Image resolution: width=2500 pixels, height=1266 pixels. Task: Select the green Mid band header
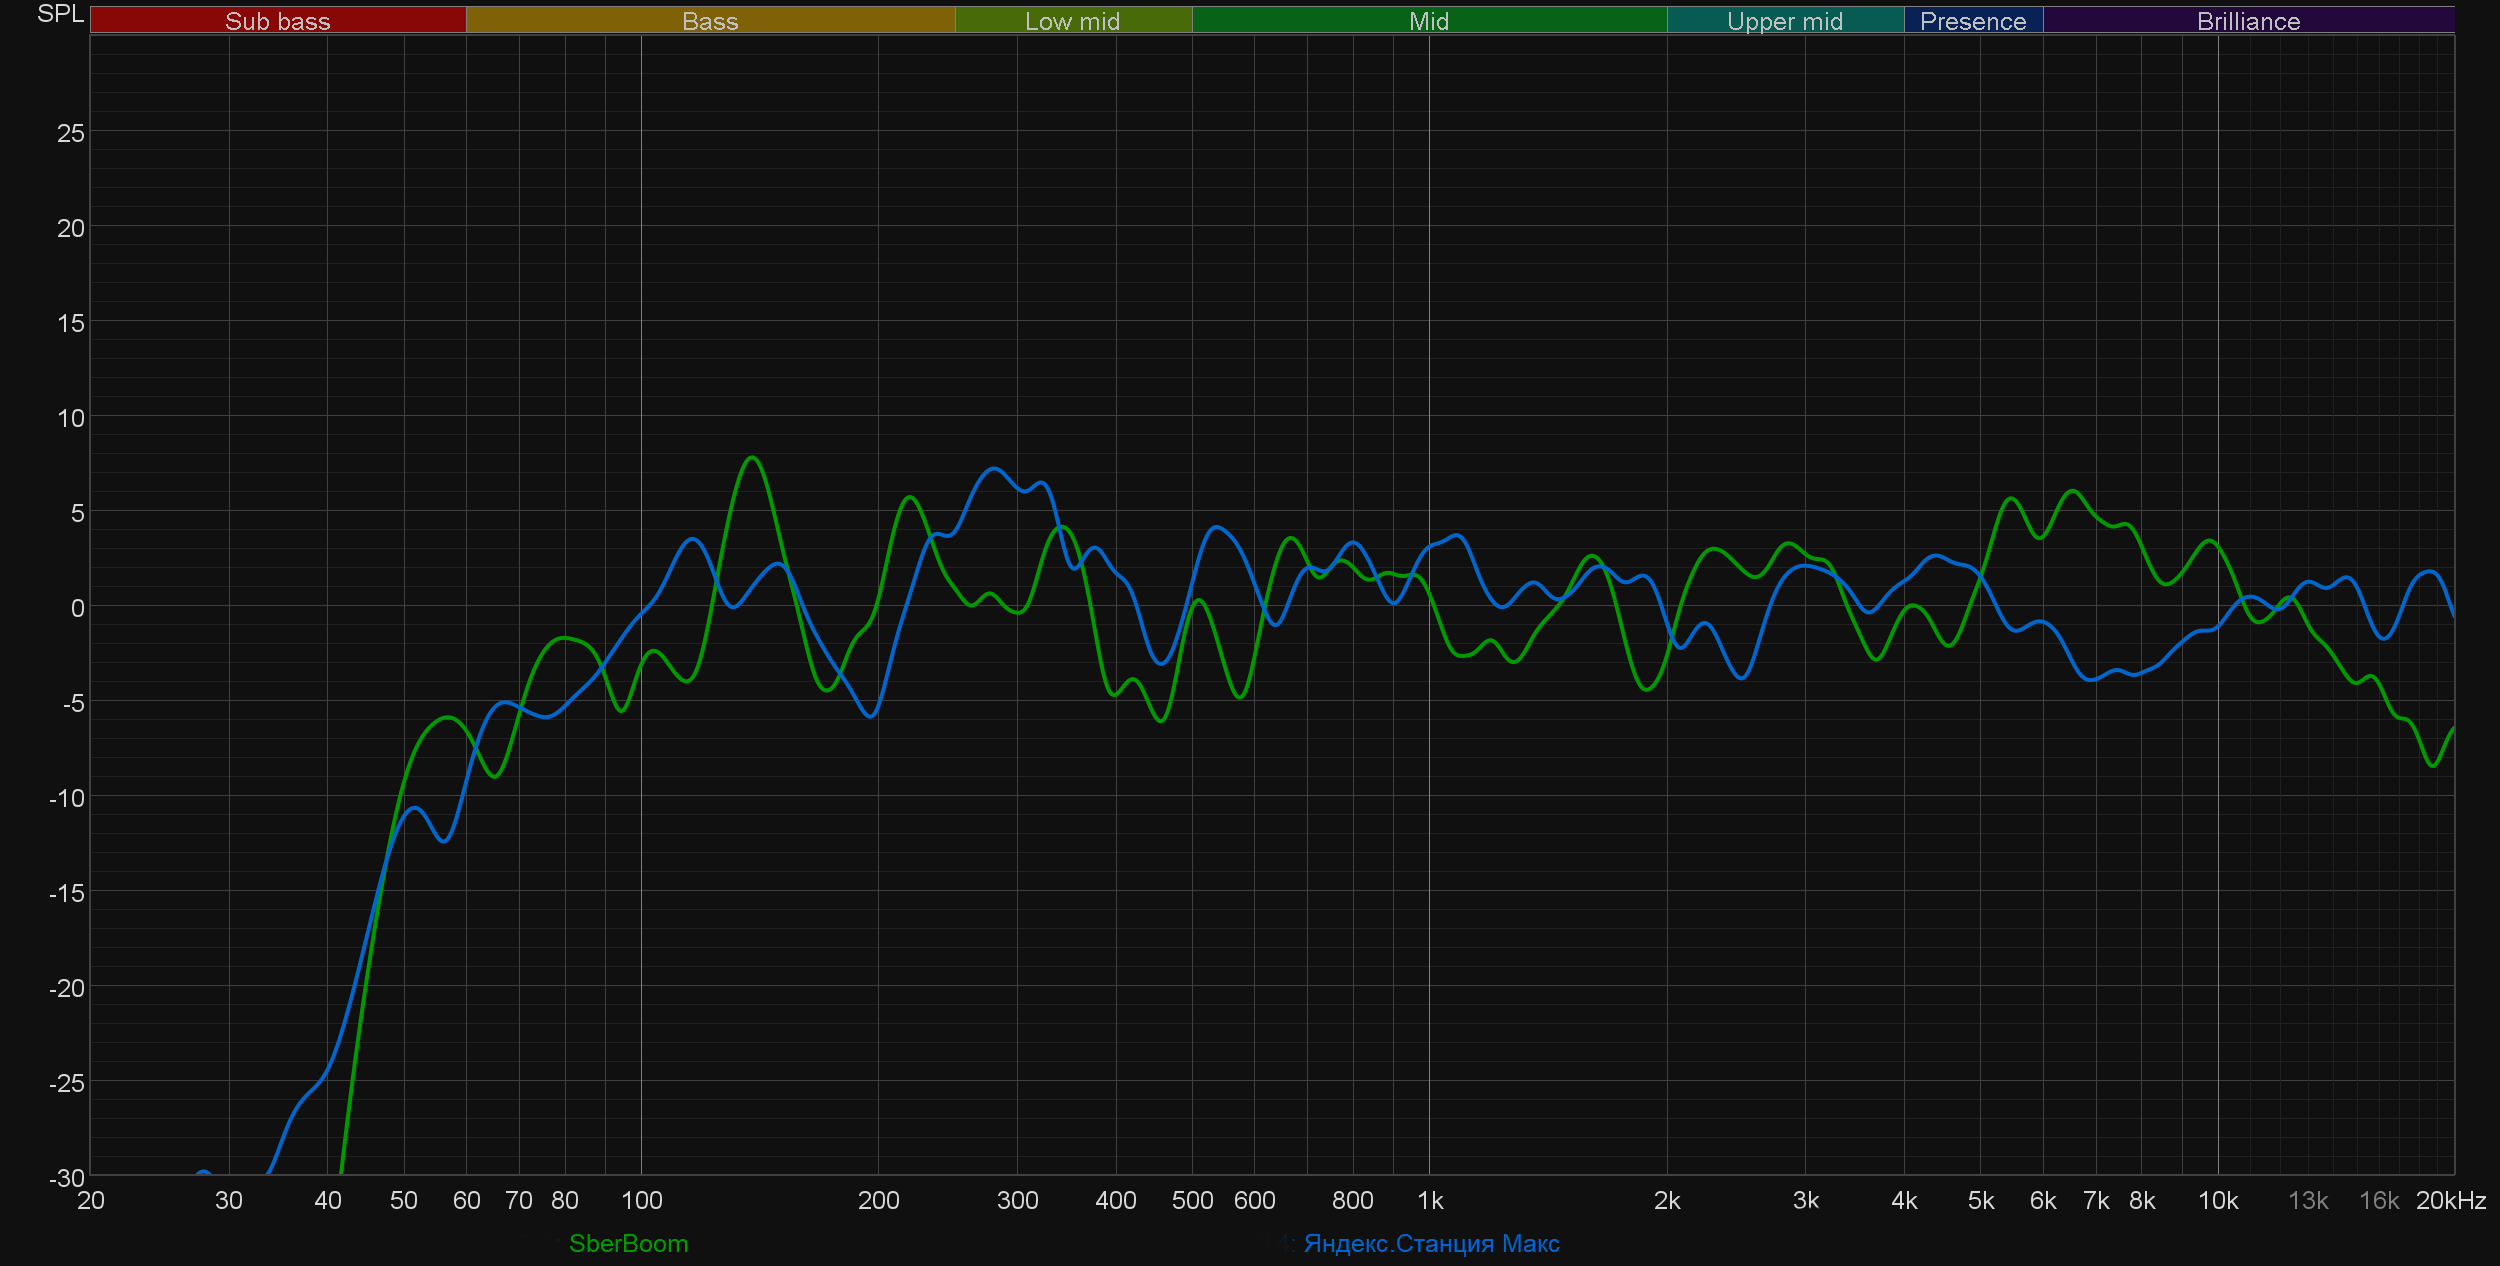click(1428, 21)
